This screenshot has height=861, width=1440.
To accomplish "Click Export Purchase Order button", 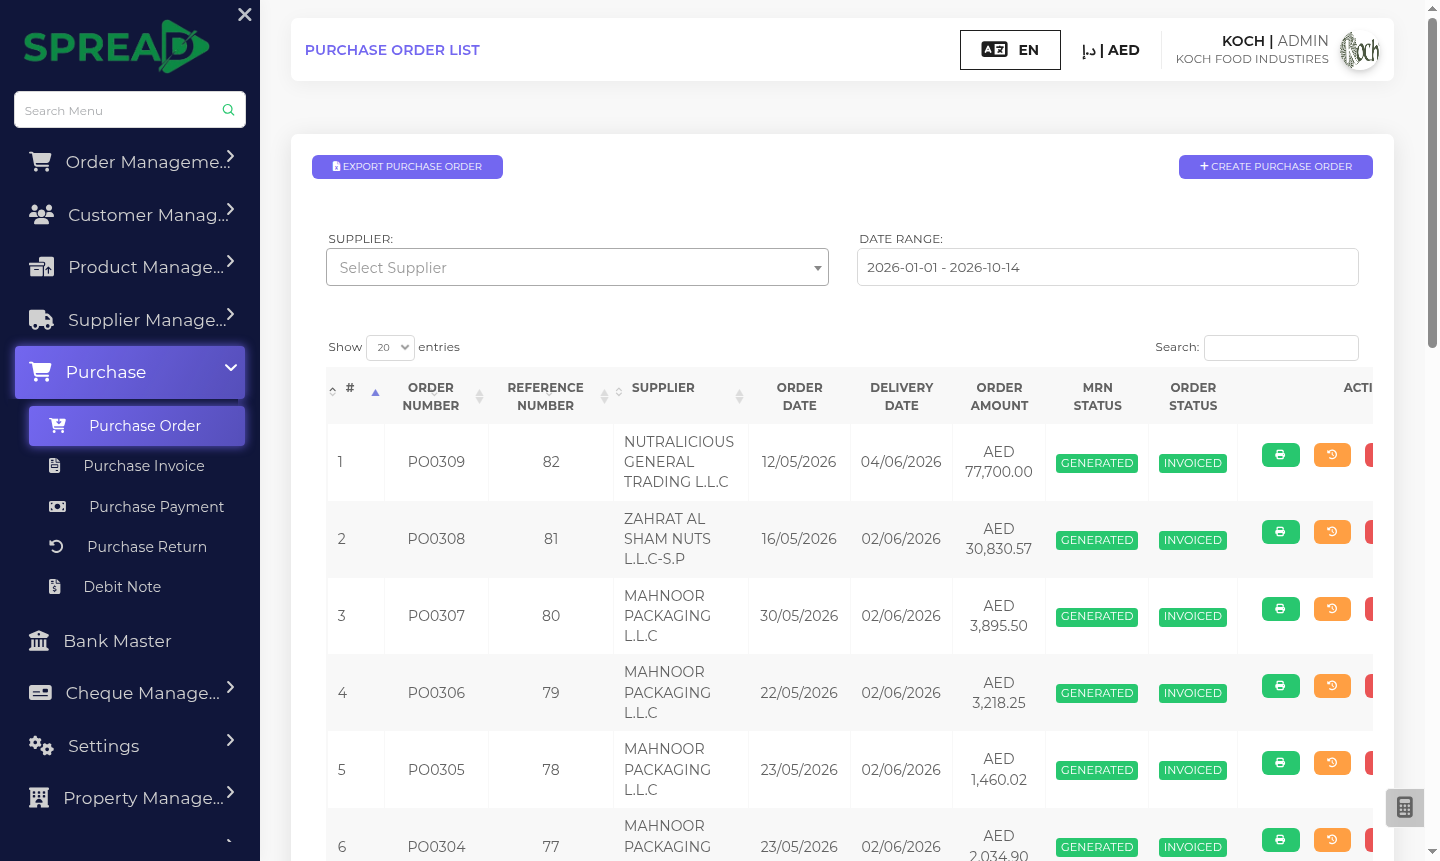I will point(407,167).
